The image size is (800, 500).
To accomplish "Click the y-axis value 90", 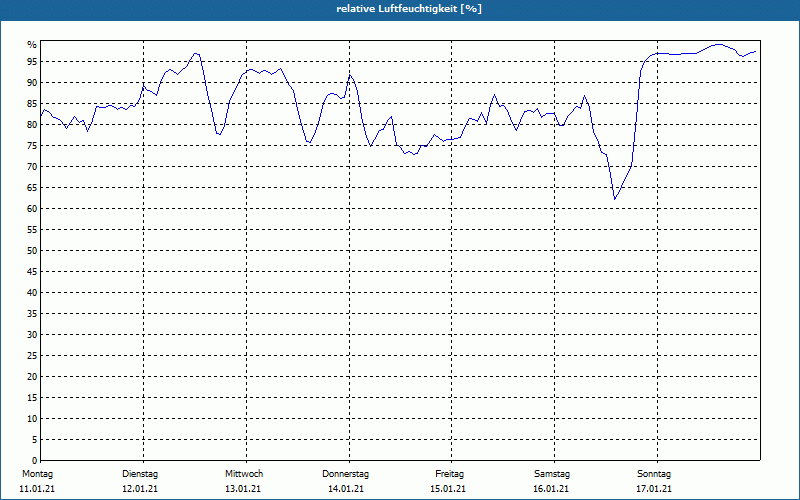I will click(32, 83).
